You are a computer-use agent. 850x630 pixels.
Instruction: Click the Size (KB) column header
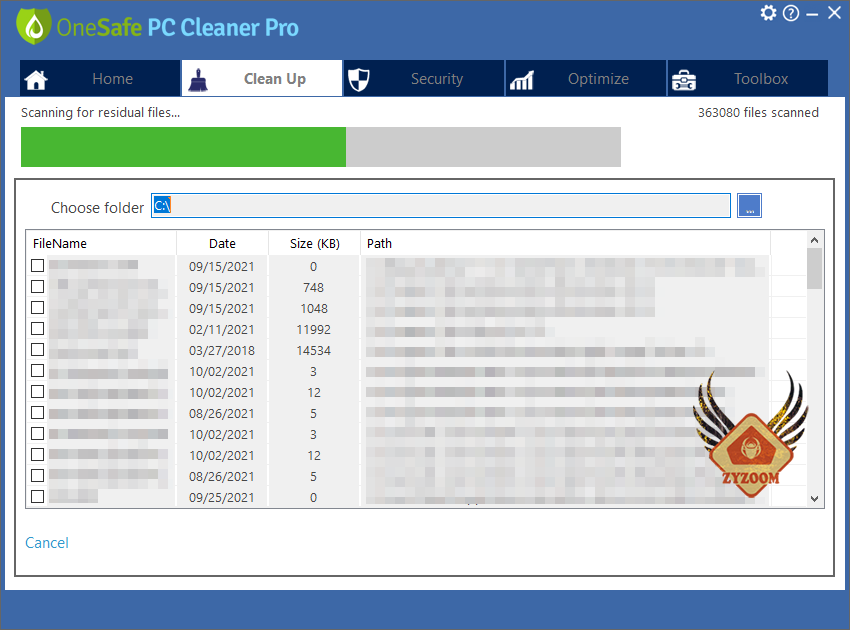coord(314,243)
